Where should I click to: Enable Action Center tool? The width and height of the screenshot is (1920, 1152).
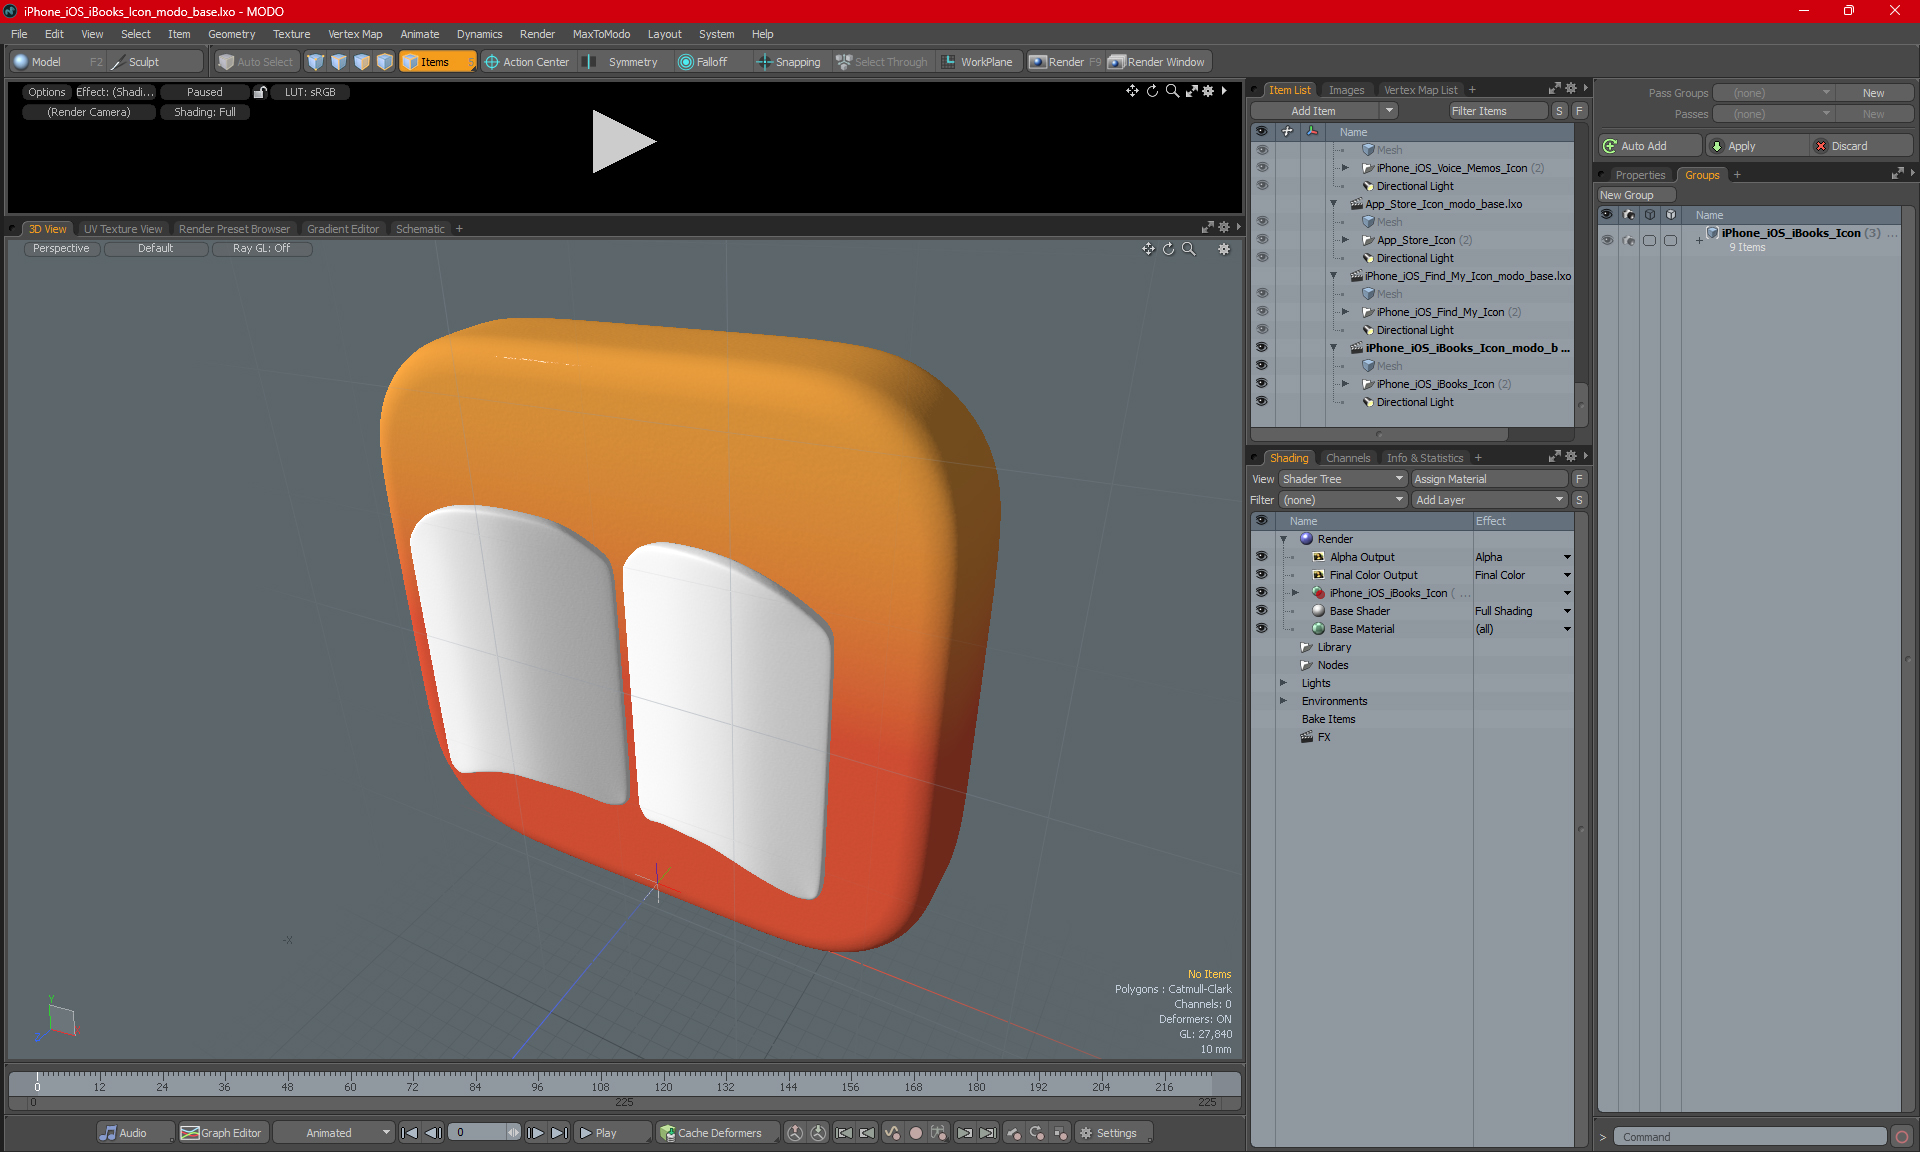527,62
